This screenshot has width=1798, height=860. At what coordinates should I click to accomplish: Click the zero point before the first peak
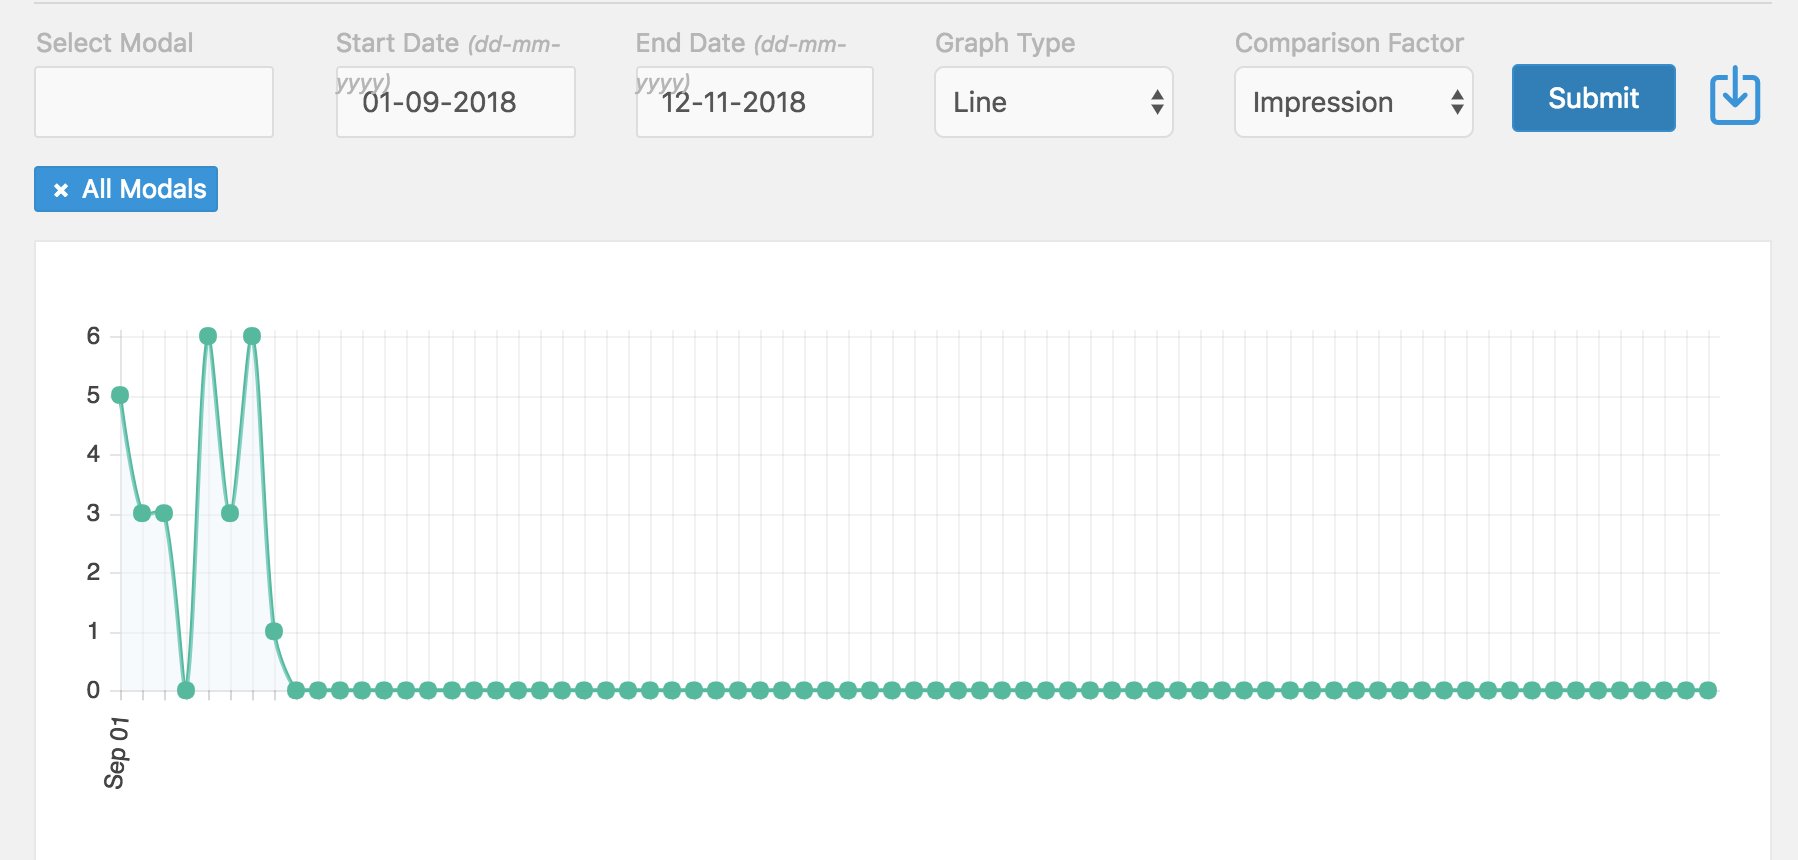(186, 690)
